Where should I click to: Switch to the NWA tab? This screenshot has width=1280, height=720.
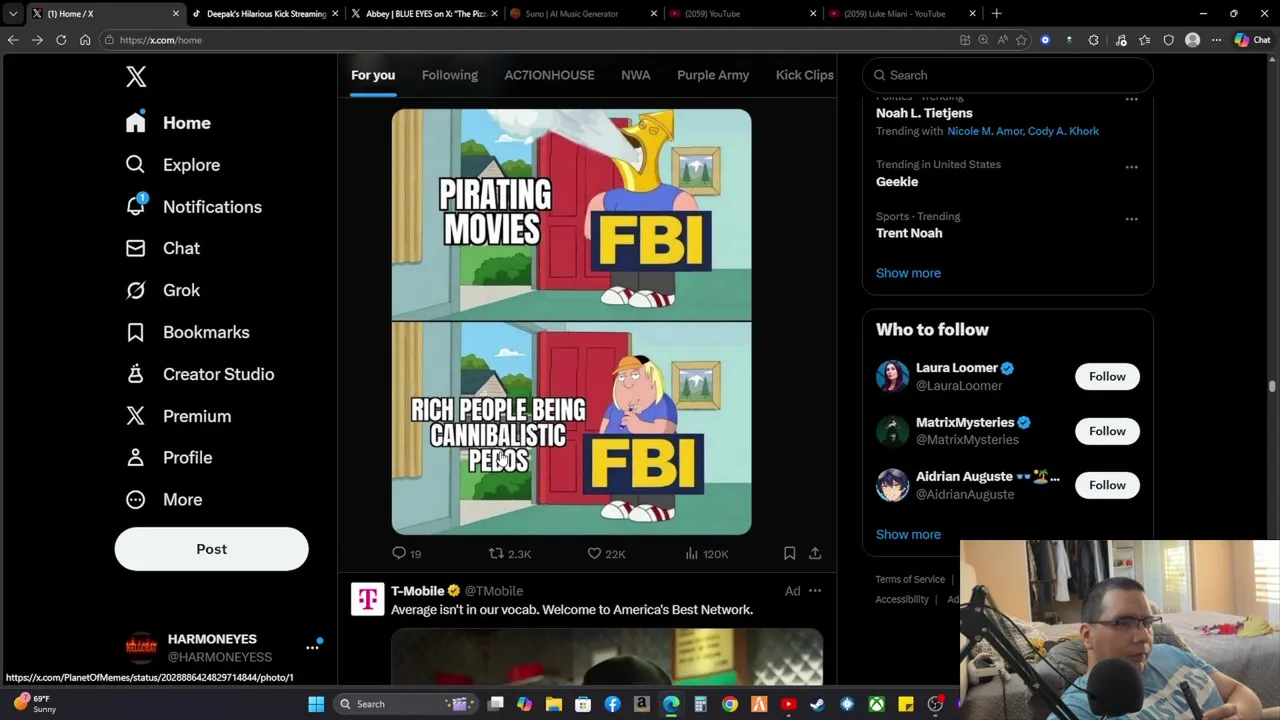coord(635,75)
